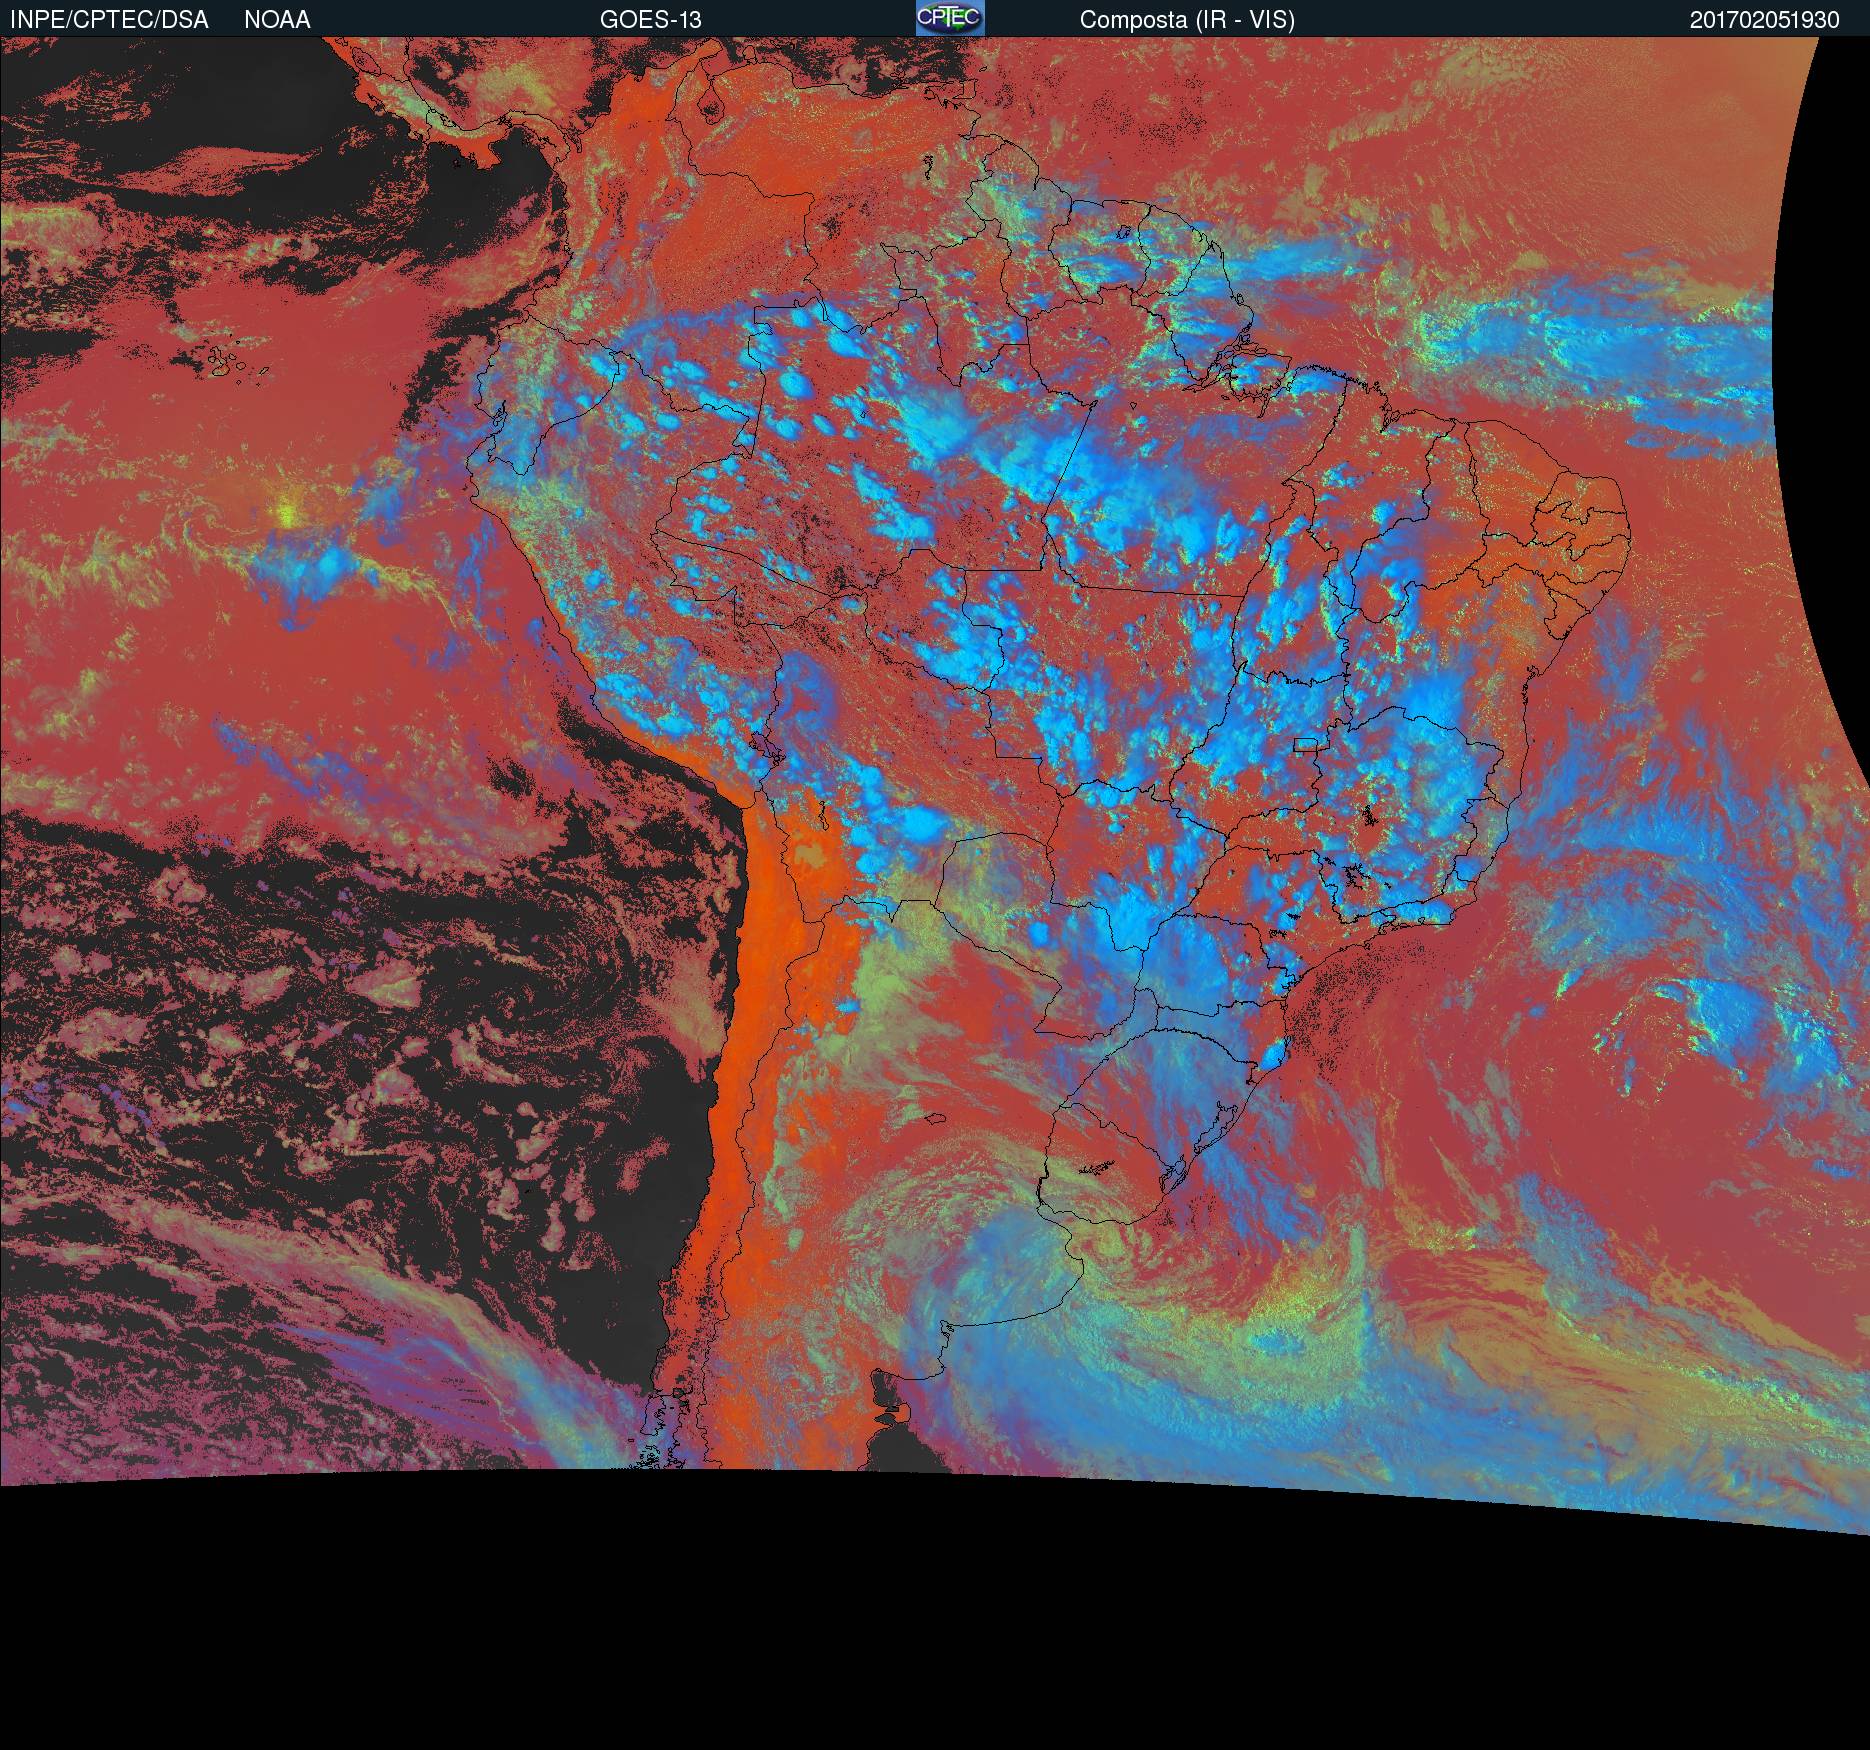Select the Composta (IR - VIS) title
Screen dimensions: 1870x1750
[x=1187, y=20]
